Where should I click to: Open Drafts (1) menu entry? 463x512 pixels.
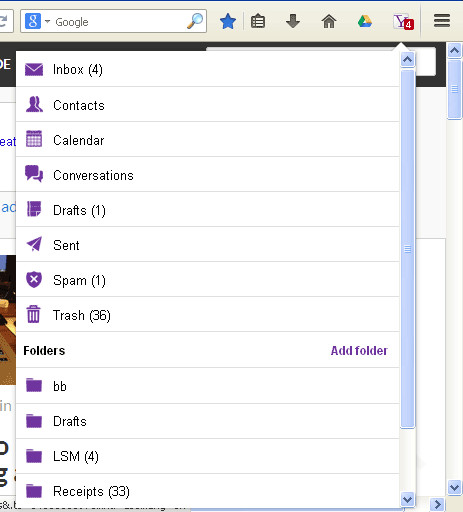click(x=208, y=209)
